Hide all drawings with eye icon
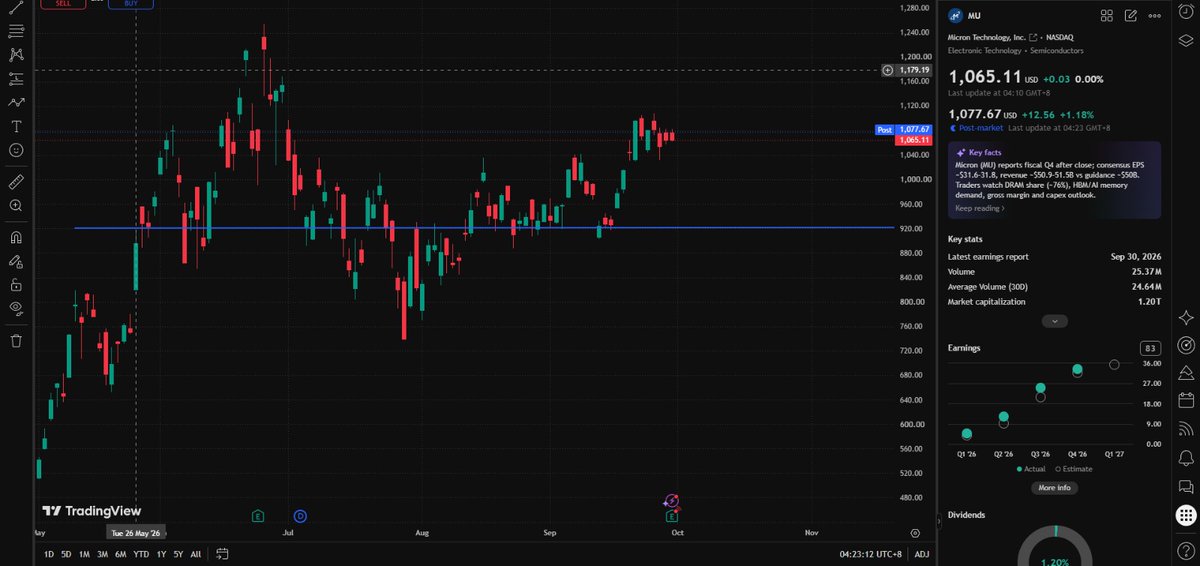Image resolution: width=1200 pixels, height=566 pixels. pyautogui.click(x=16, y=308)
